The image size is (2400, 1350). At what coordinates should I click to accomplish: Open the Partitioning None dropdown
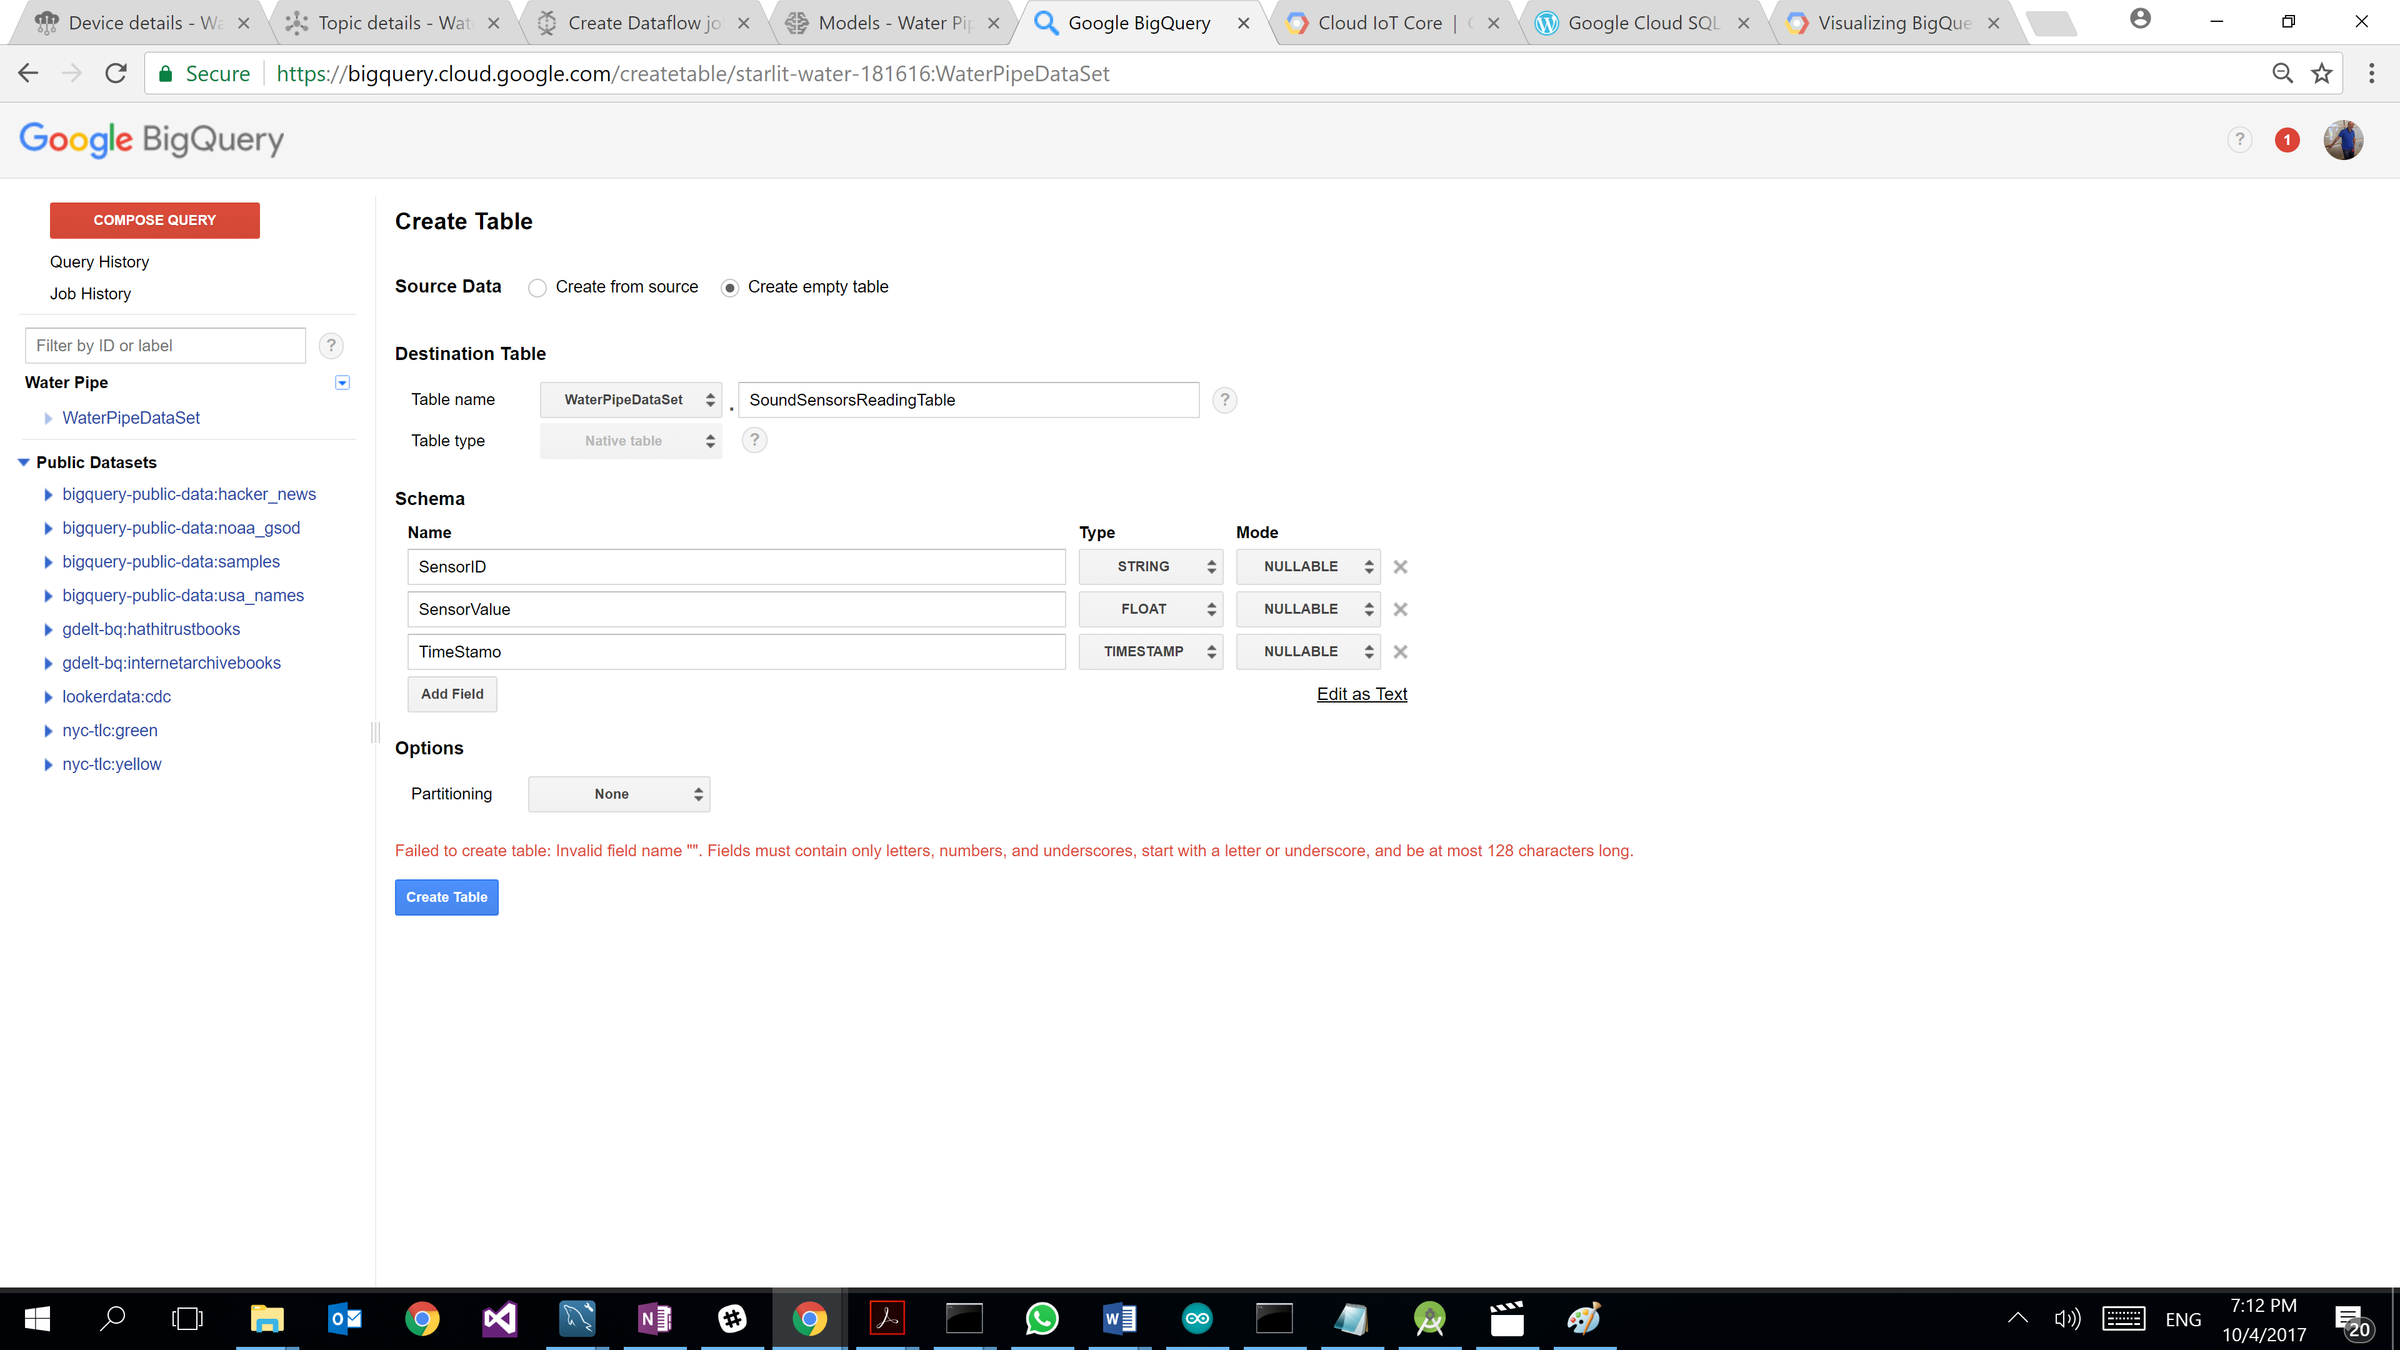(x=618, y=794)
